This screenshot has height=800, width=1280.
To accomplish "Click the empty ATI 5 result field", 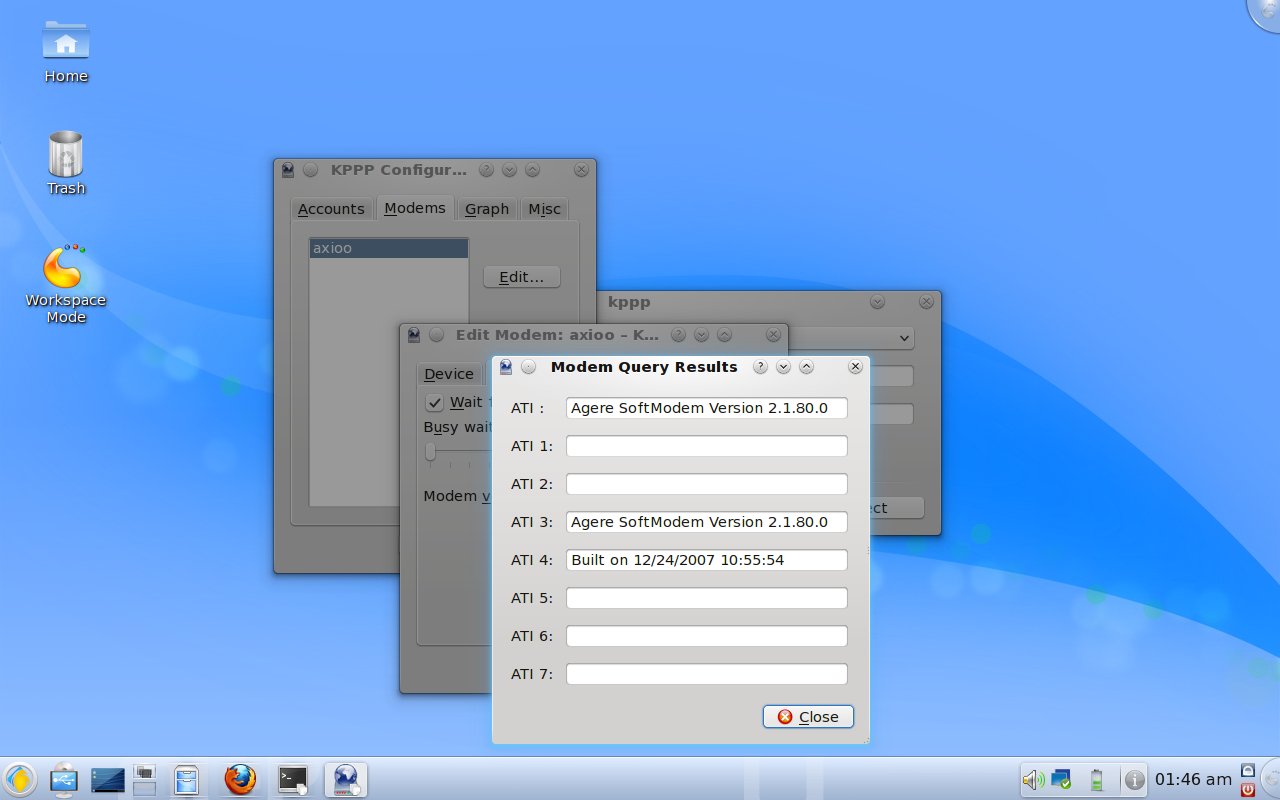I will (706, 598).
